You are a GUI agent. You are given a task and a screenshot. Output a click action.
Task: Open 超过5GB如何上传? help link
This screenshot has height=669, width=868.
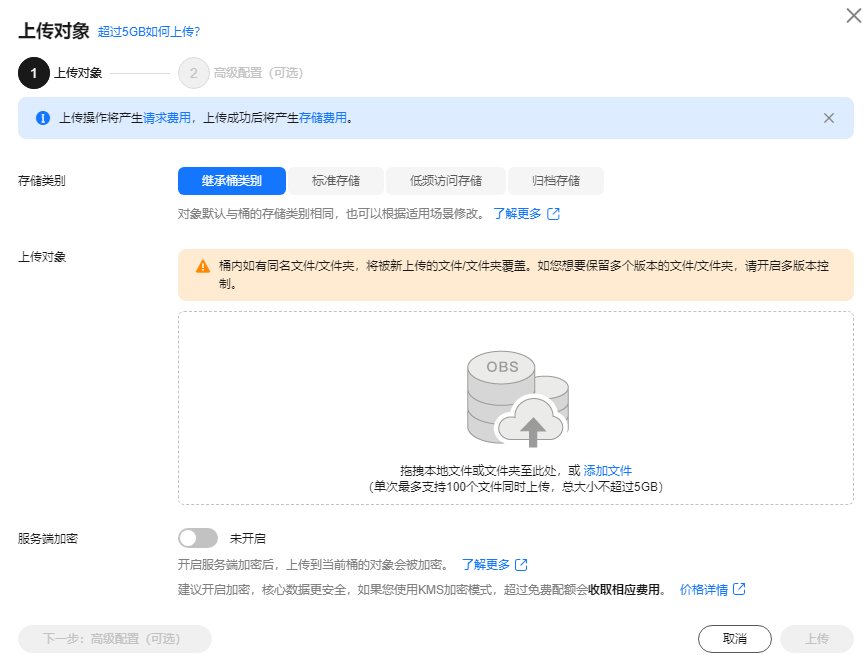pos(149,32)
